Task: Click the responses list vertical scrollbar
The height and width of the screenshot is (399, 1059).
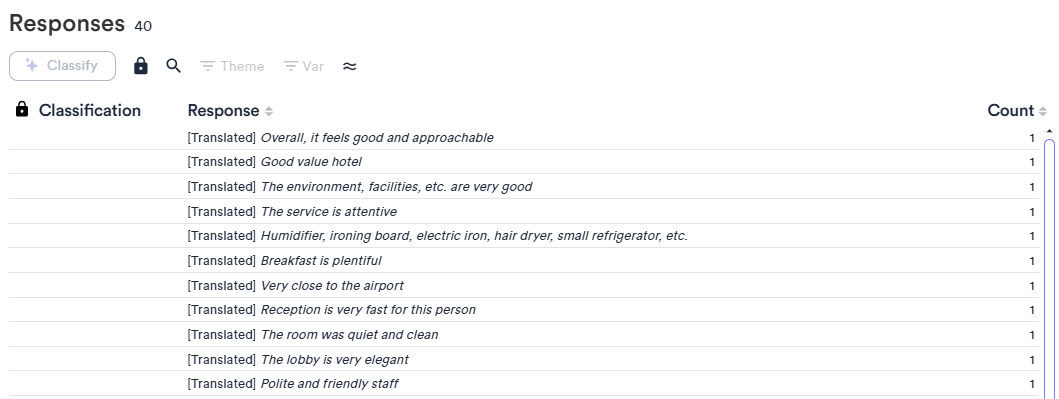Action: click(x=1050, y=268)
